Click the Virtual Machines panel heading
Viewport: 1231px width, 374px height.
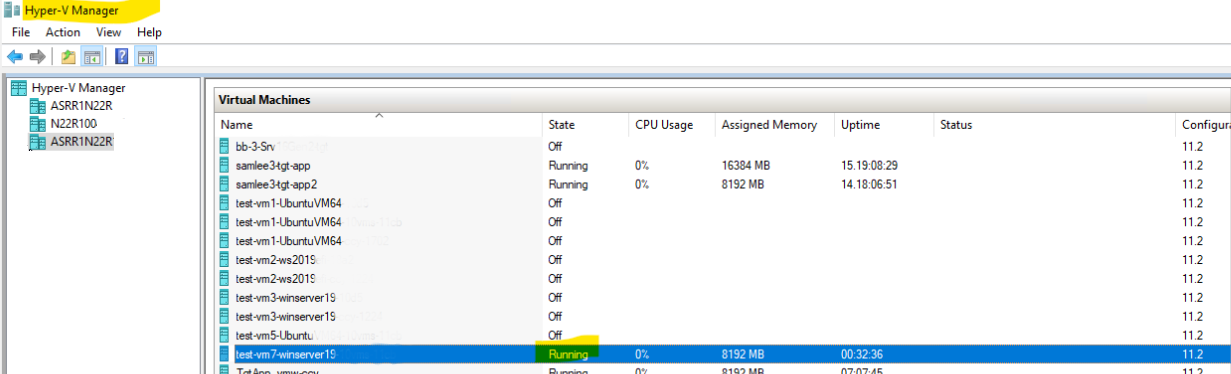point(264,100)
